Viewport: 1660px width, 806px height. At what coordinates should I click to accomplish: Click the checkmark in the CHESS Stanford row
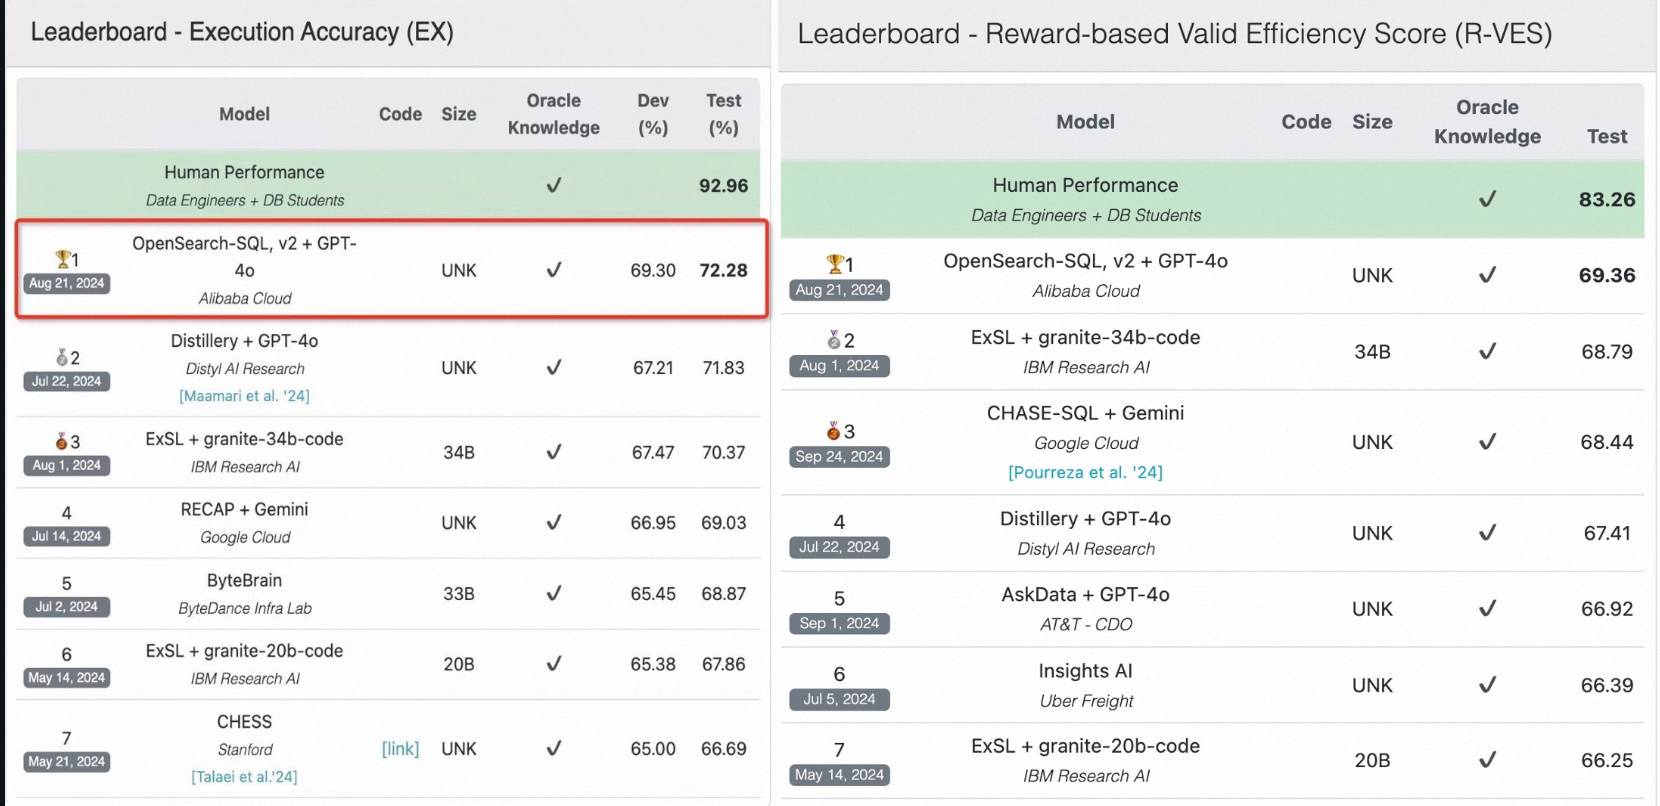[554, 748]
